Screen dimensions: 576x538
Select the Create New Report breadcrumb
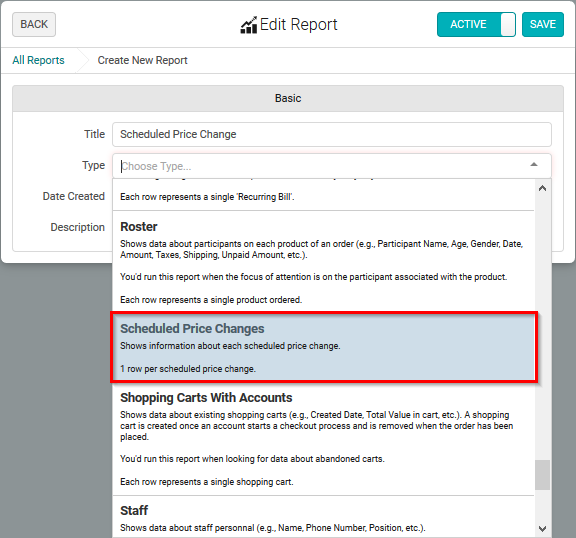coord(143,60)
